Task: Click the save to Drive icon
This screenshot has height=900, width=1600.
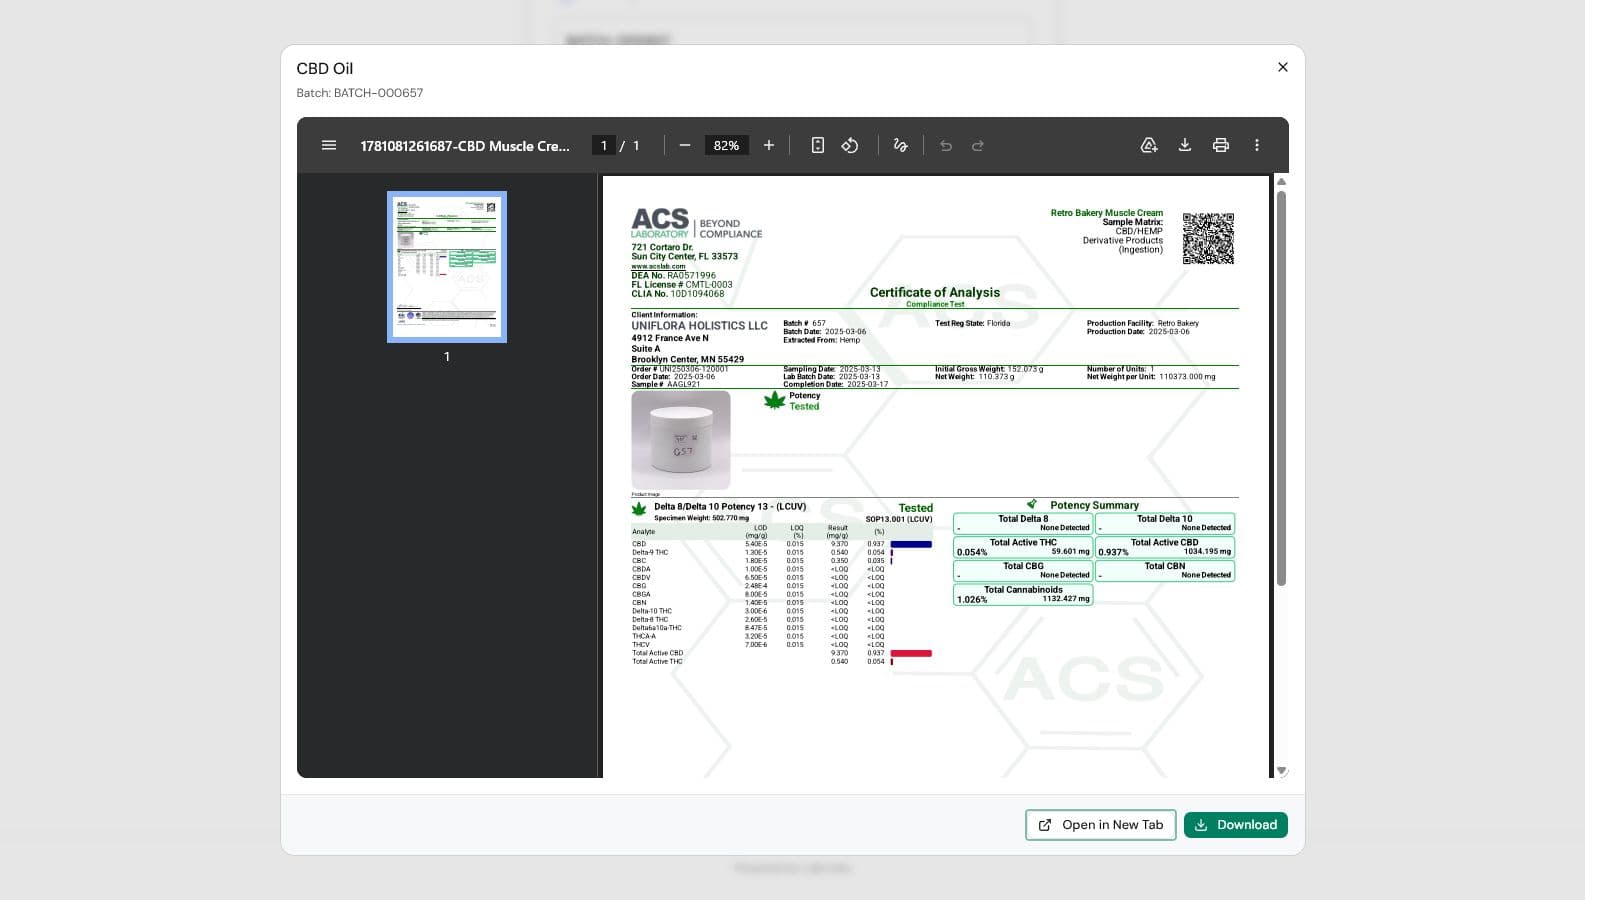Action: point(1149,145)
